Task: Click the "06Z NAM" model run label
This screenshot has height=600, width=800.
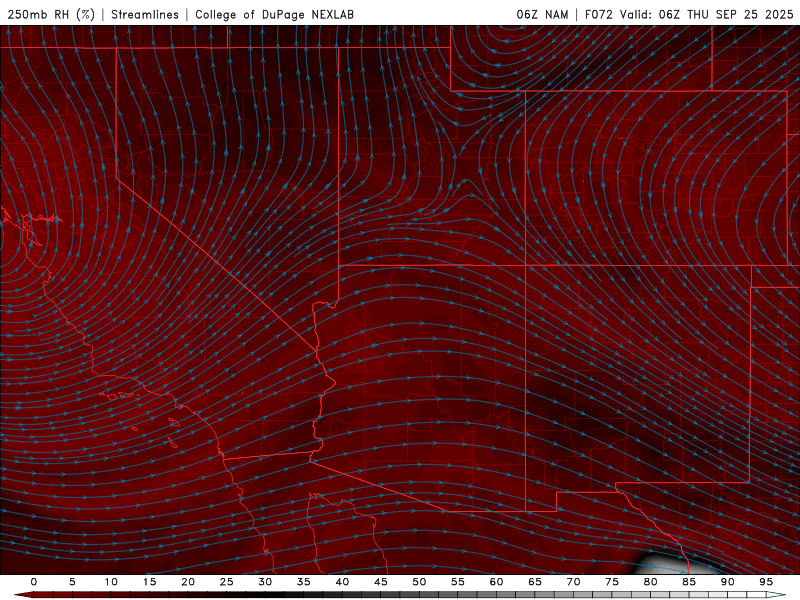Action: pos(542,14)
